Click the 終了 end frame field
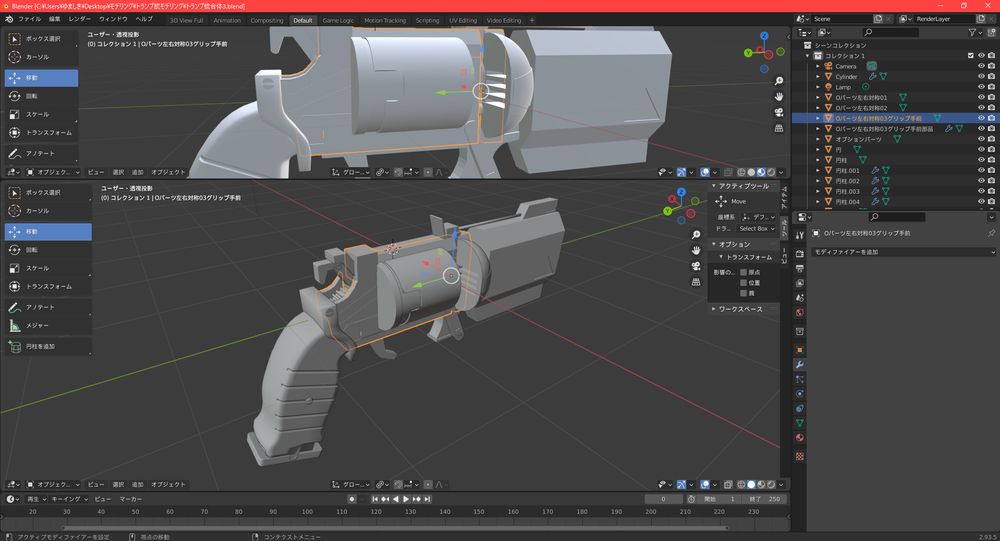Screen dimensions: 1000x541 click(x=765, y=499)
